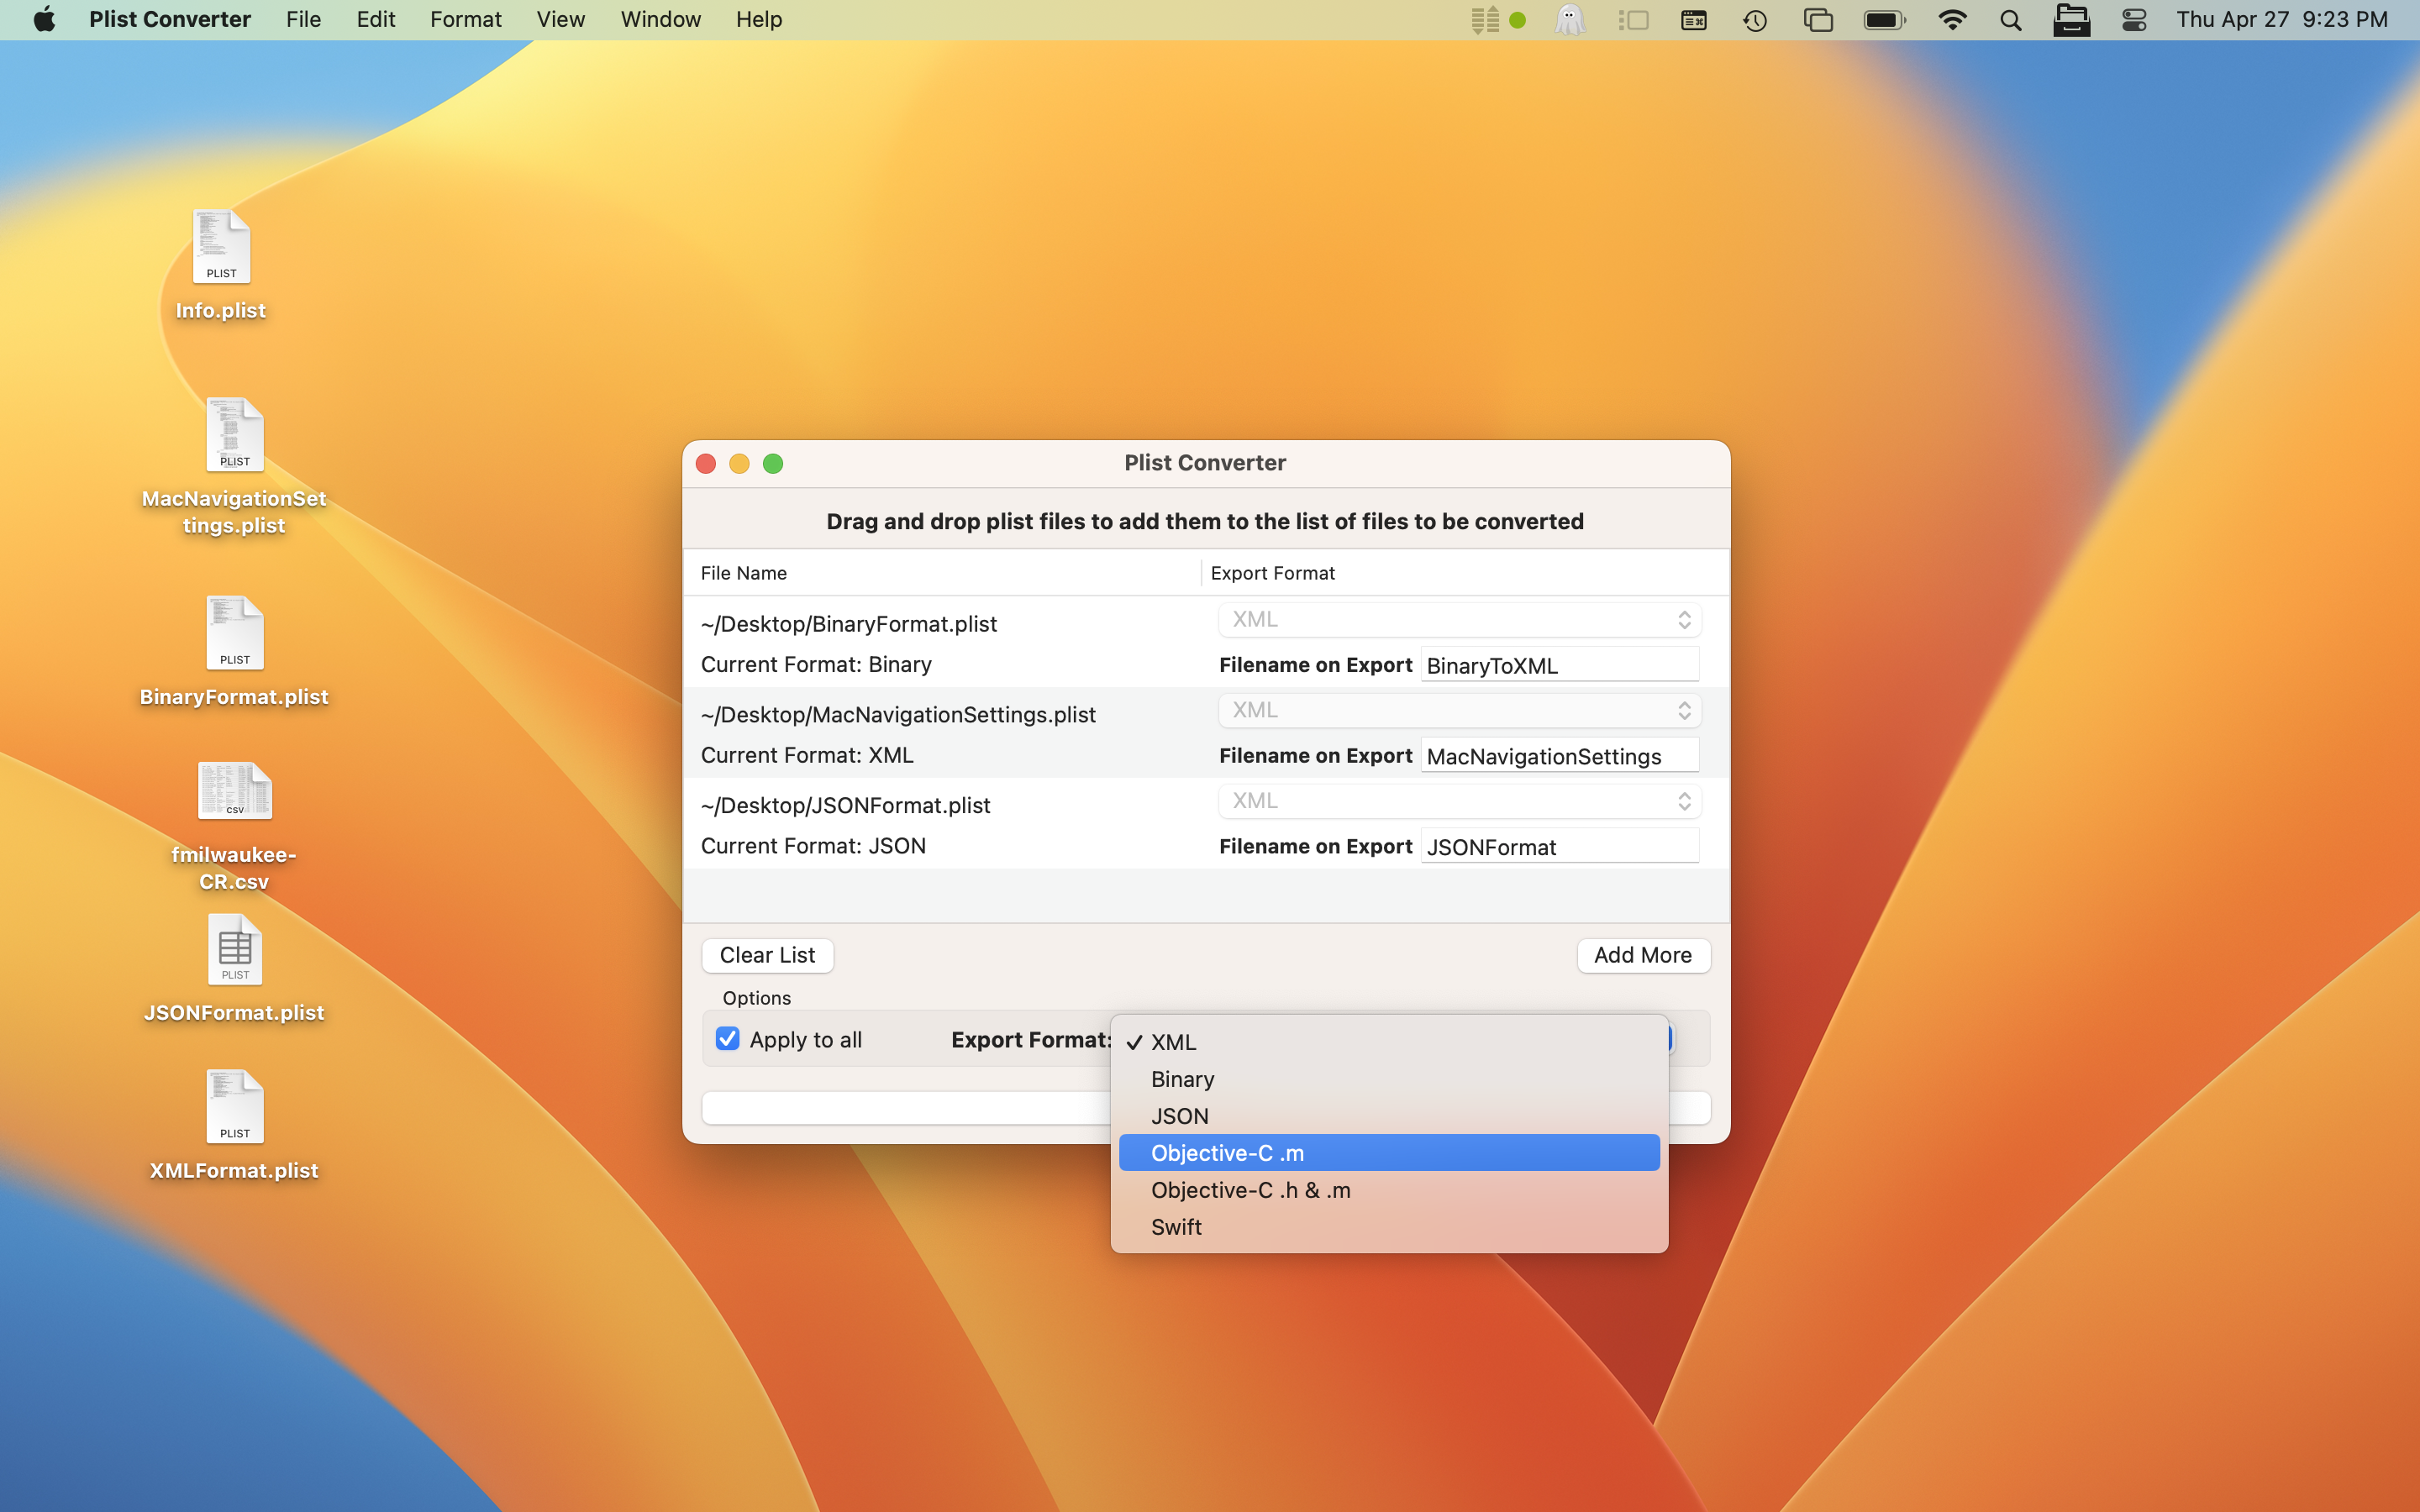This screenshot has height=1512, width=2420.
Task: Click the date and time in menu bar
Action: tap(2282, 19)
